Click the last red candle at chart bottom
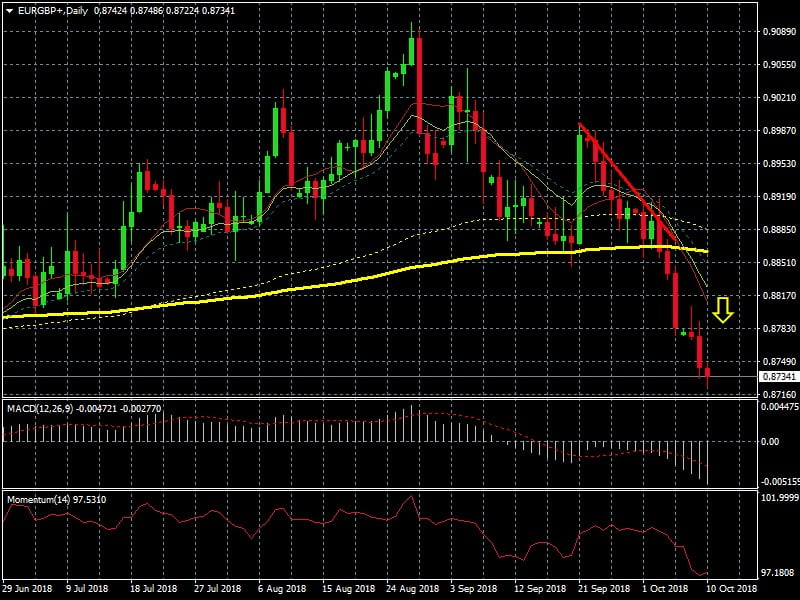Viewport: 800px width, 600px height. click(x=707, y=374)
